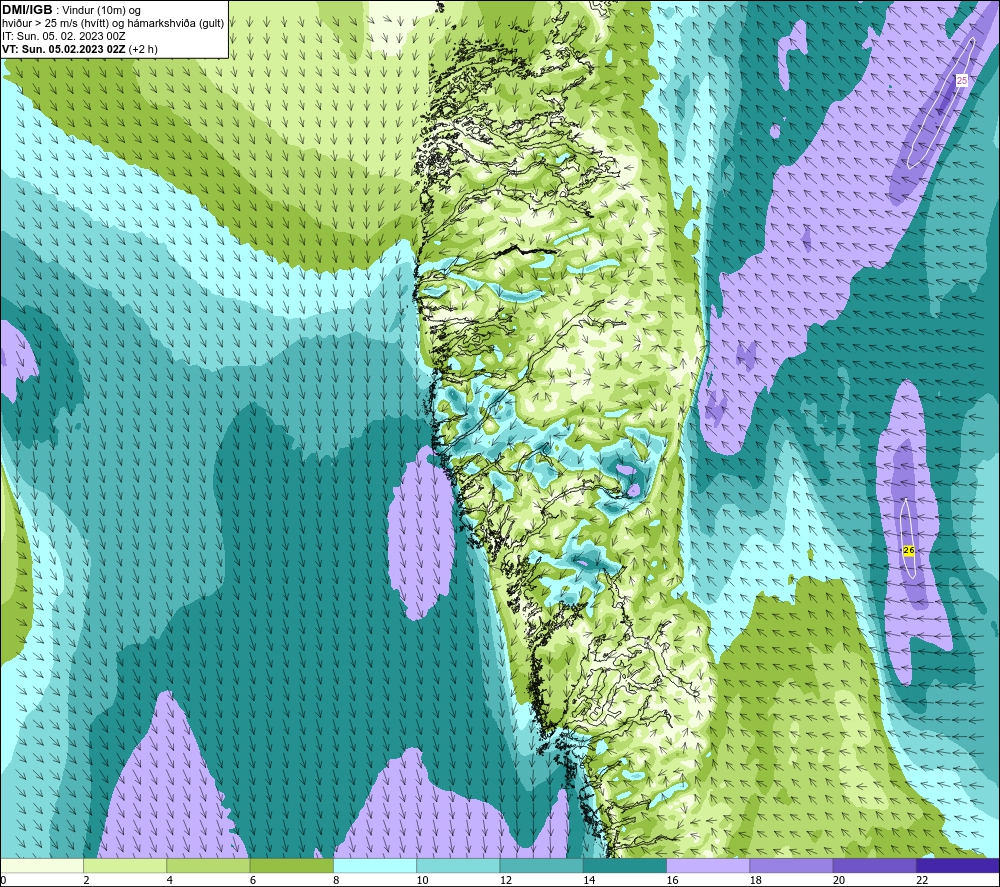Click the 18–20 m/s purple legend swatch
The height and width of the screenshot is (887, 1000).
tap(791, 865)
